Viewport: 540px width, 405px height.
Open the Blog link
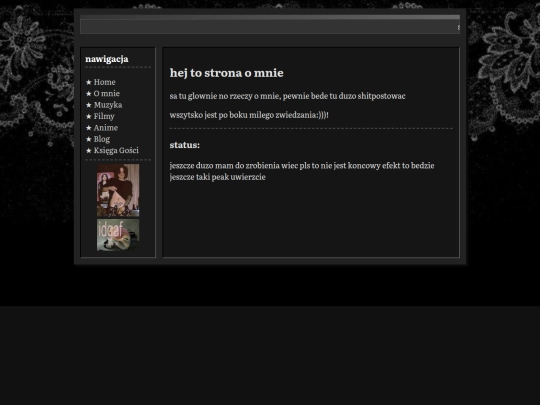coord(102,139)
